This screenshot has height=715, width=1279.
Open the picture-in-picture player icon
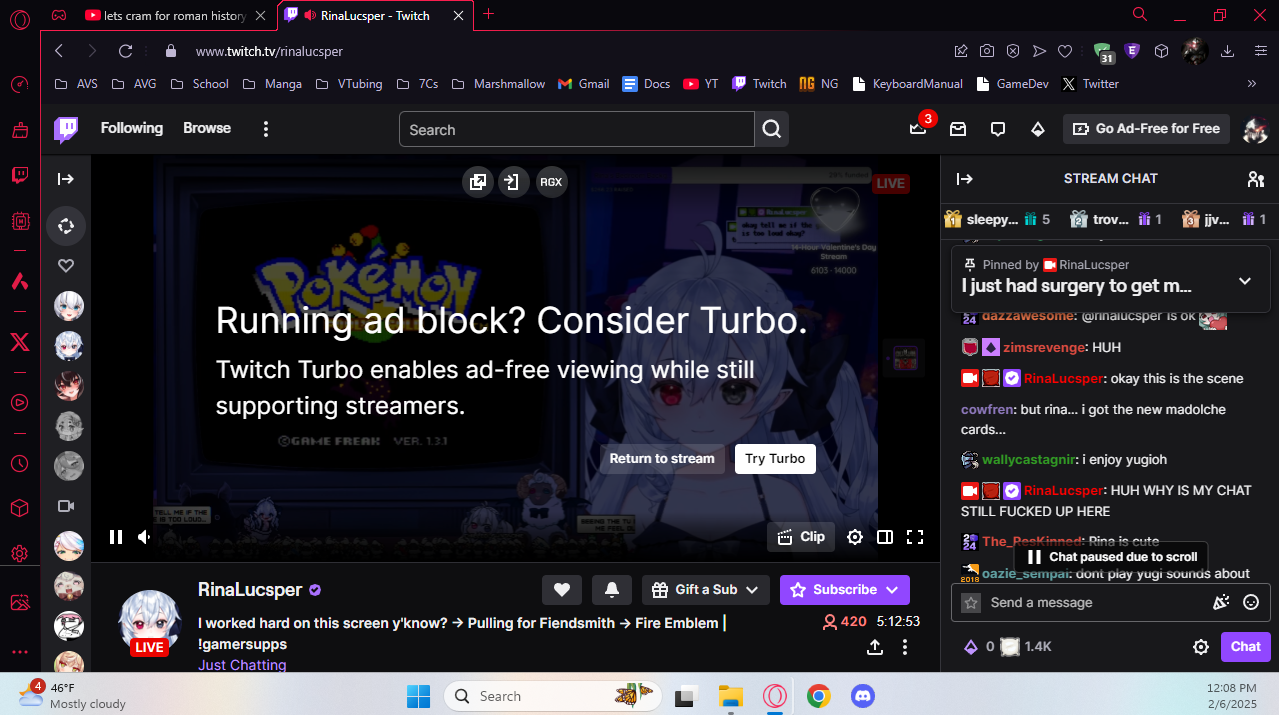[478, 182]
